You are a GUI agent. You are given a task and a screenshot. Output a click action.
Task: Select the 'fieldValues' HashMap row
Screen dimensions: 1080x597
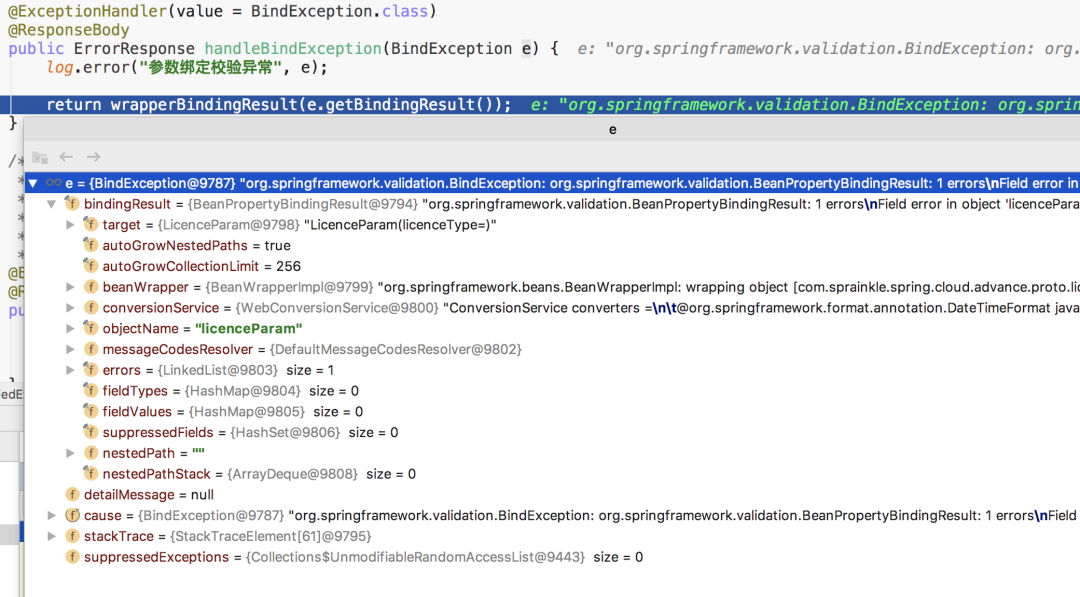[x=552, y=411]
